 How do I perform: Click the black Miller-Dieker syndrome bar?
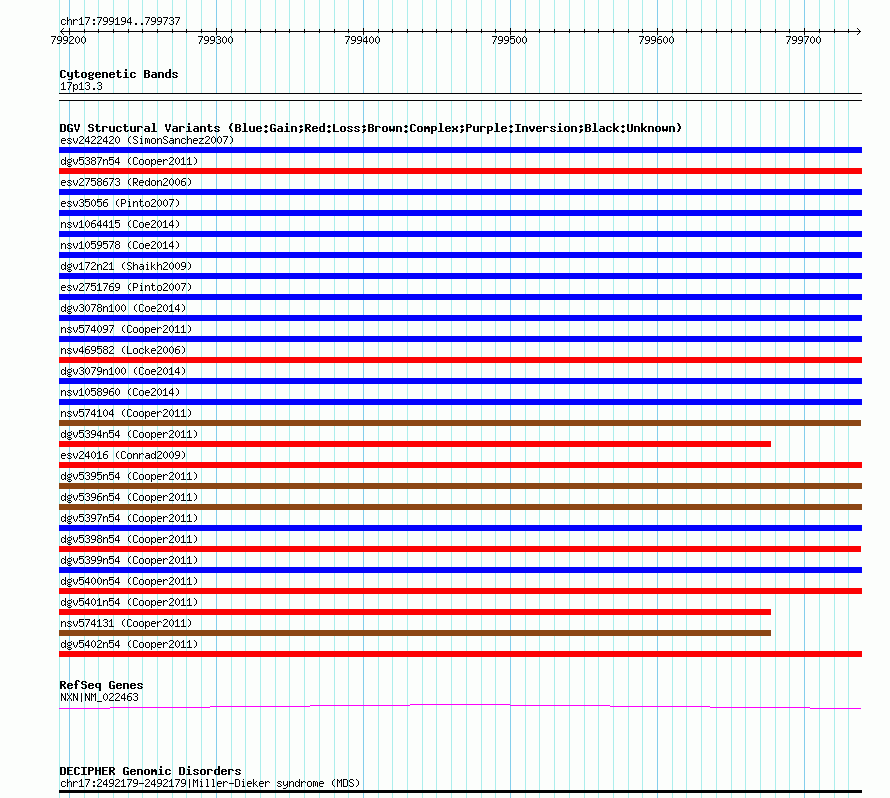(x=460, y=791)
